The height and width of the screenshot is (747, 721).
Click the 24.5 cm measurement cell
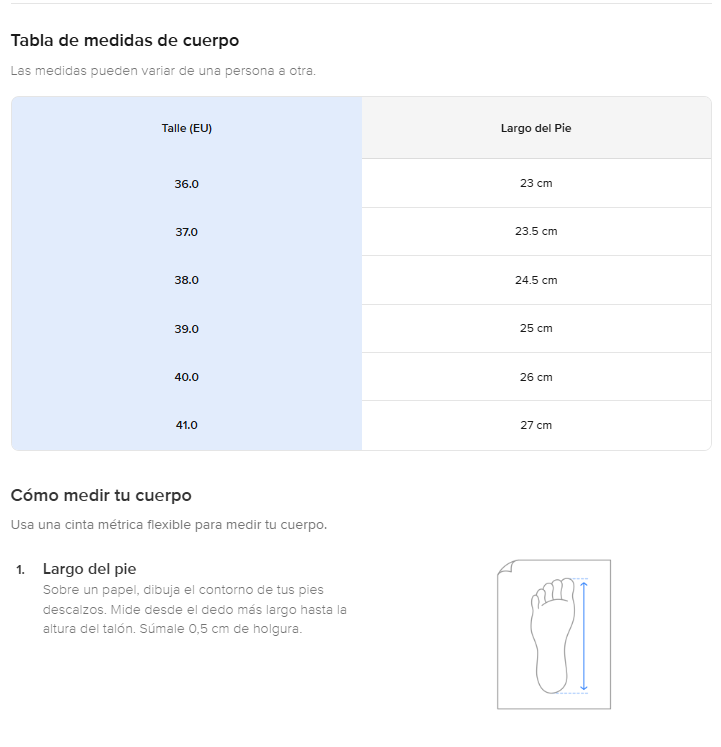coord(536,280)
